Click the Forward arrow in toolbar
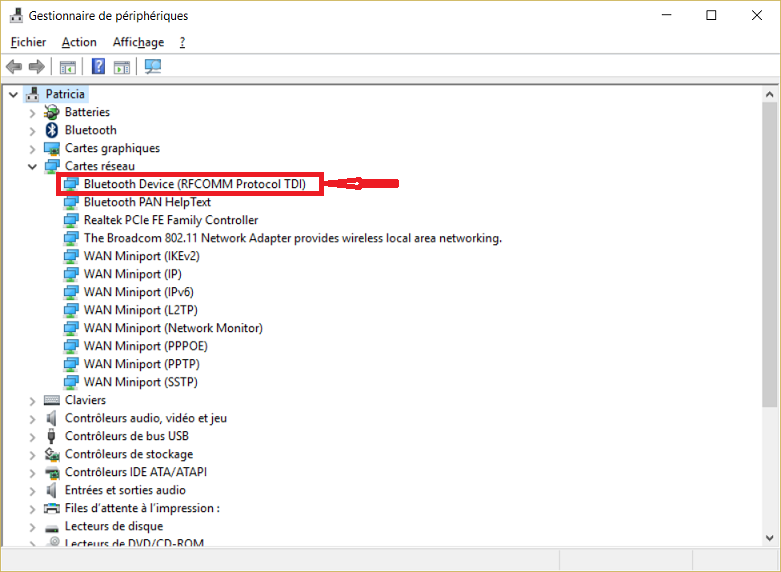This screenshot has height=572, width=781. [x=37, y=67]
